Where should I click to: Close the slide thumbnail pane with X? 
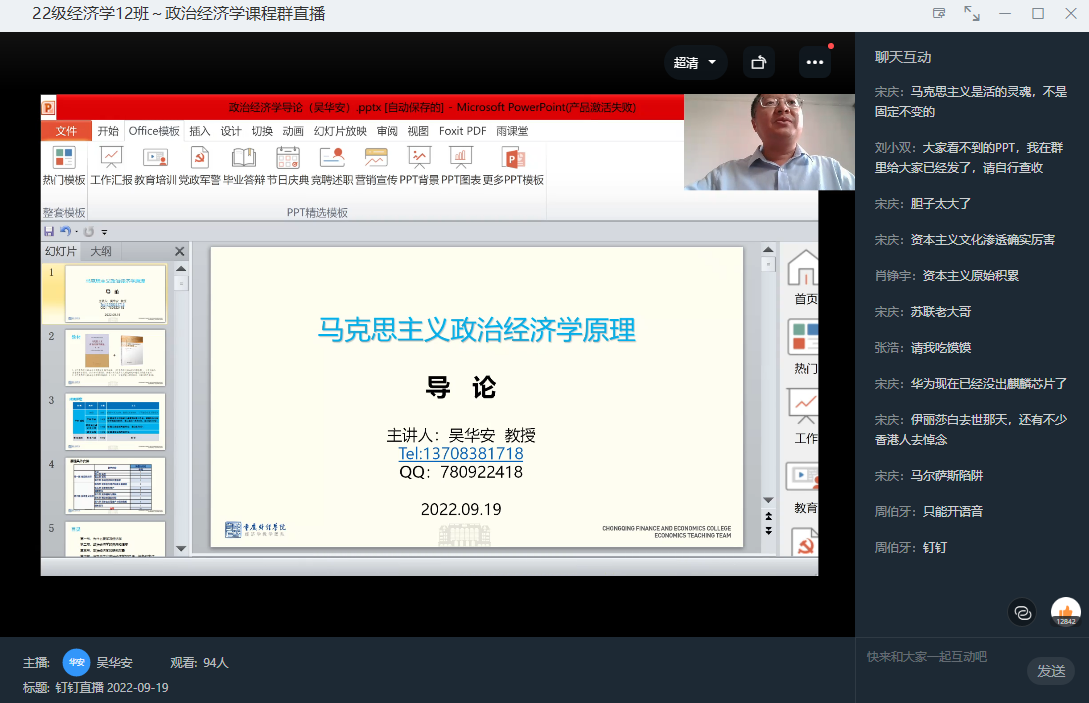(180, 251)
